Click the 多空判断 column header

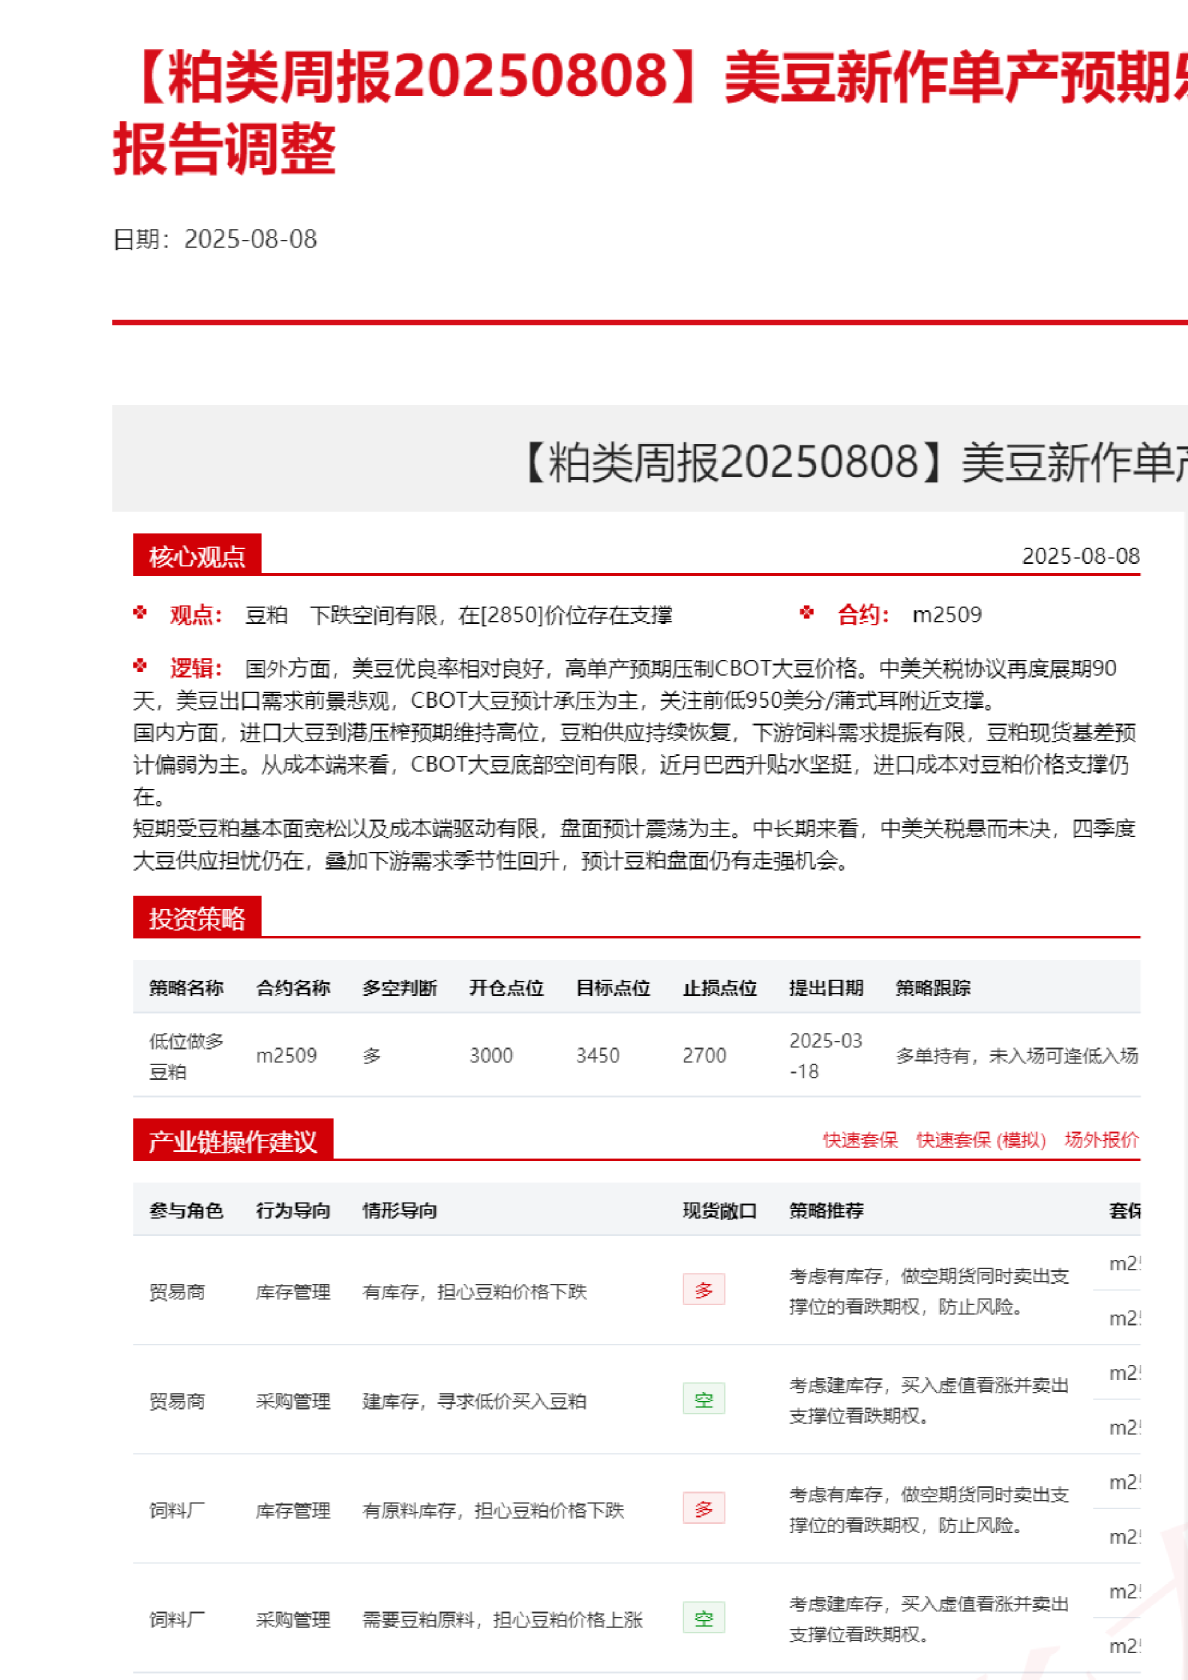(399, 988)
